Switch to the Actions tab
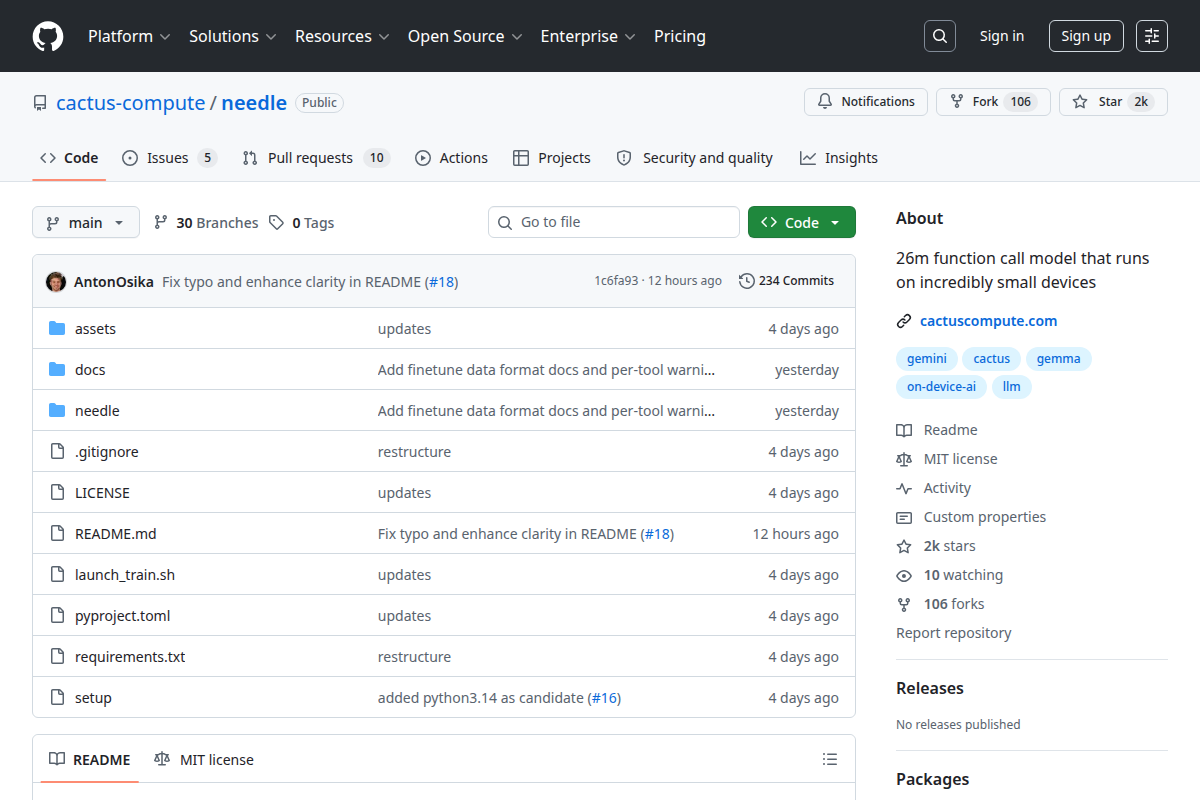 coord(451,158)
